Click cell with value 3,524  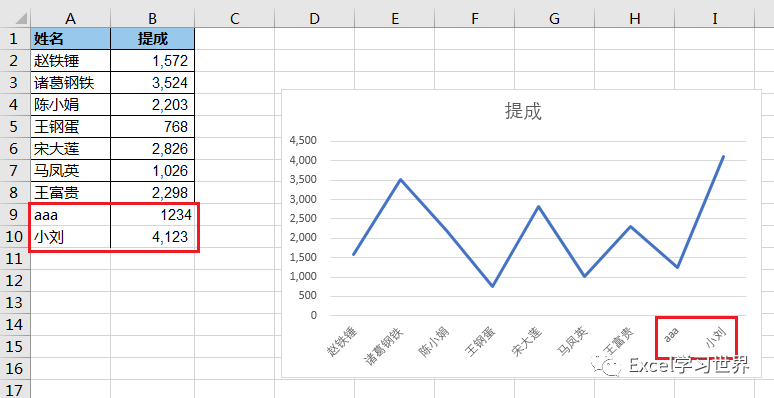[x=153, y=82]
